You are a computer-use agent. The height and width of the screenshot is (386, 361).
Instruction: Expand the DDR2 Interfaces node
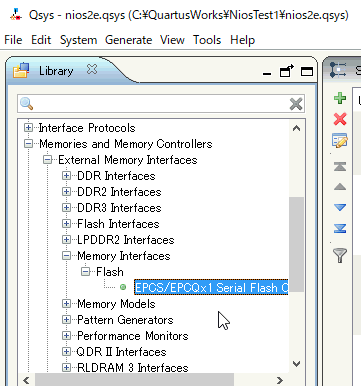pyautogui.click(x=66, y=192)
